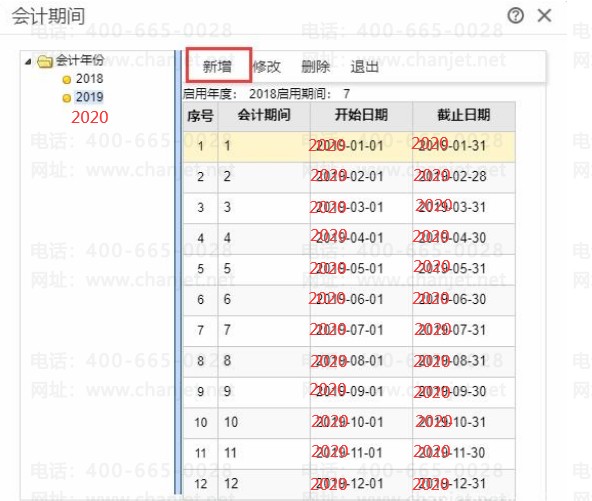
Task: Select start date cell ending -05-01
Action: coord(361,269)
